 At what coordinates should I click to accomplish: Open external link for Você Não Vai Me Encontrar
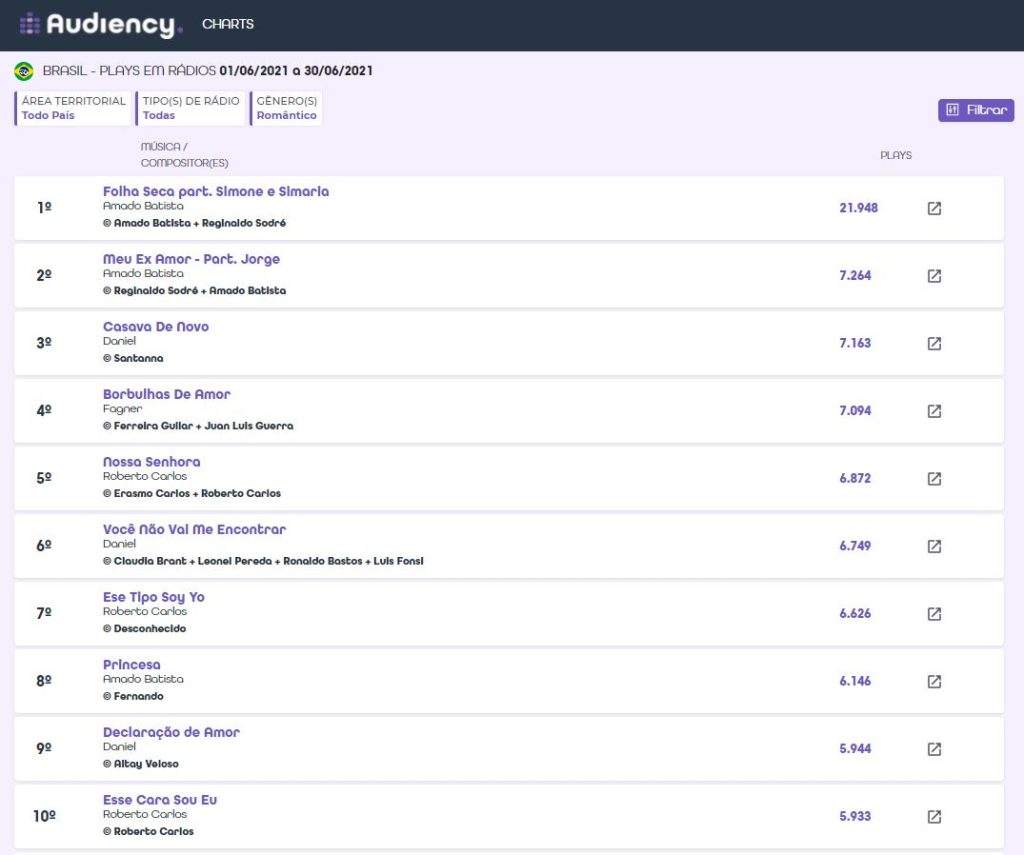(x=934, y=546)
